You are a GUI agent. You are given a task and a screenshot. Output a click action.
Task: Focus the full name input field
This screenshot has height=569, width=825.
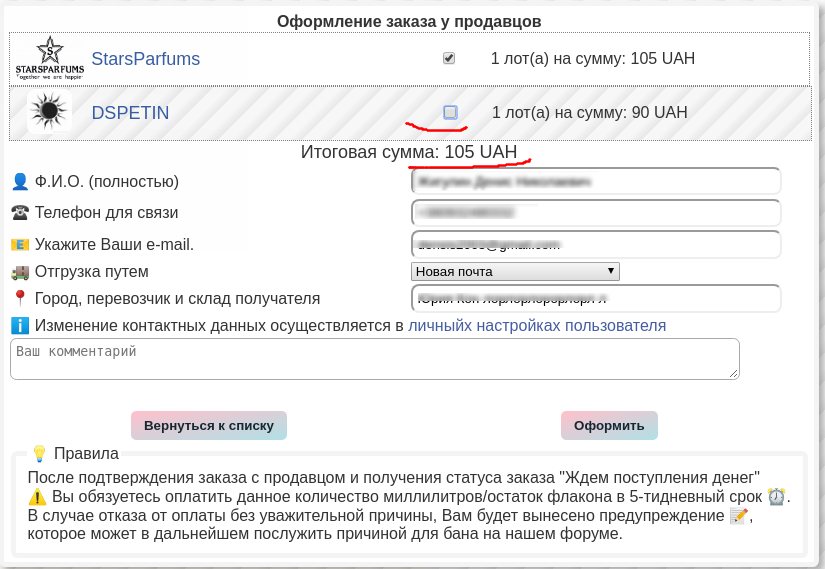595,182
